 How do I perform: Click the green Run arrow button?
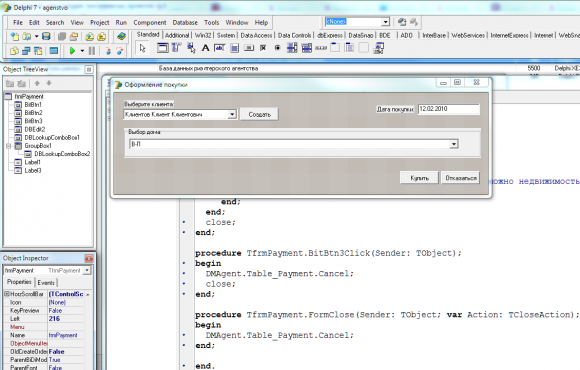point(72,51)
